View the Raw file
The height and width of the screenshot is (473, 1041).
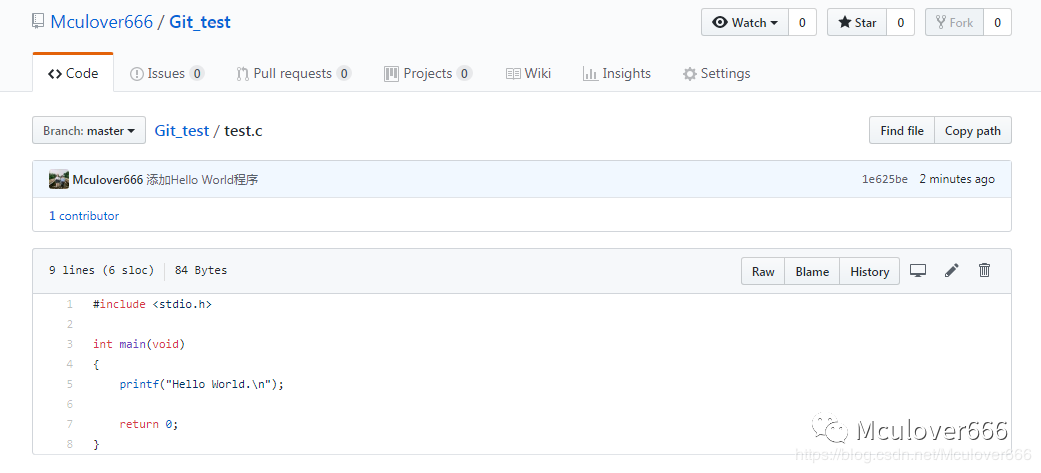coord(763,271)
